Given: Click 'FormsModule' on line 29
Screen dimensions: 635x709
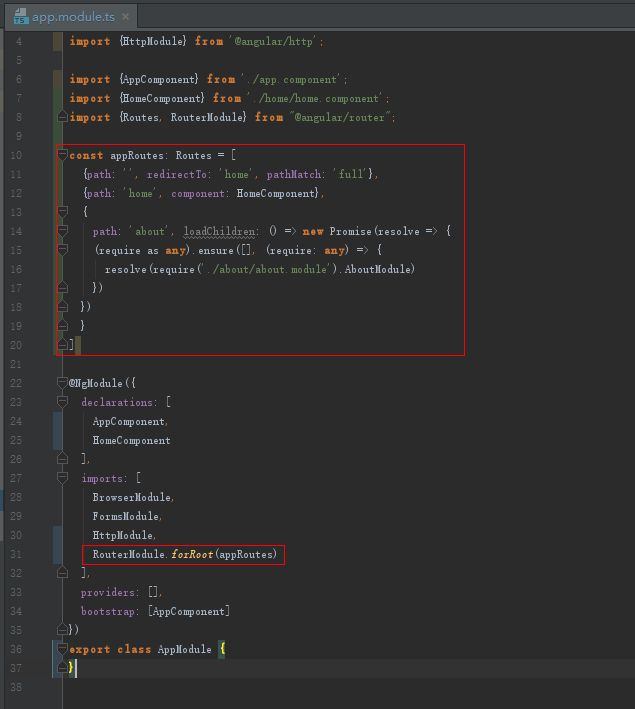Looking at the screenshot, I should tap(126, 516).
